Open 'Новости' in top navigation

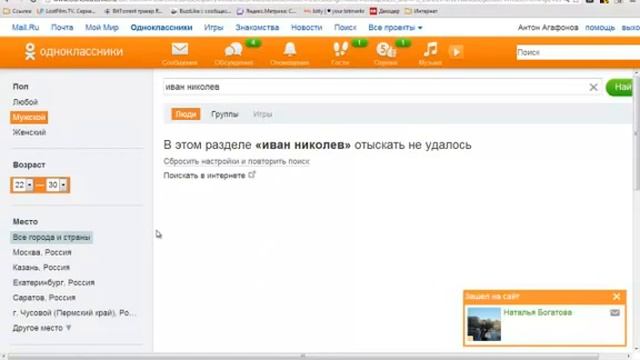click(307, 27)
